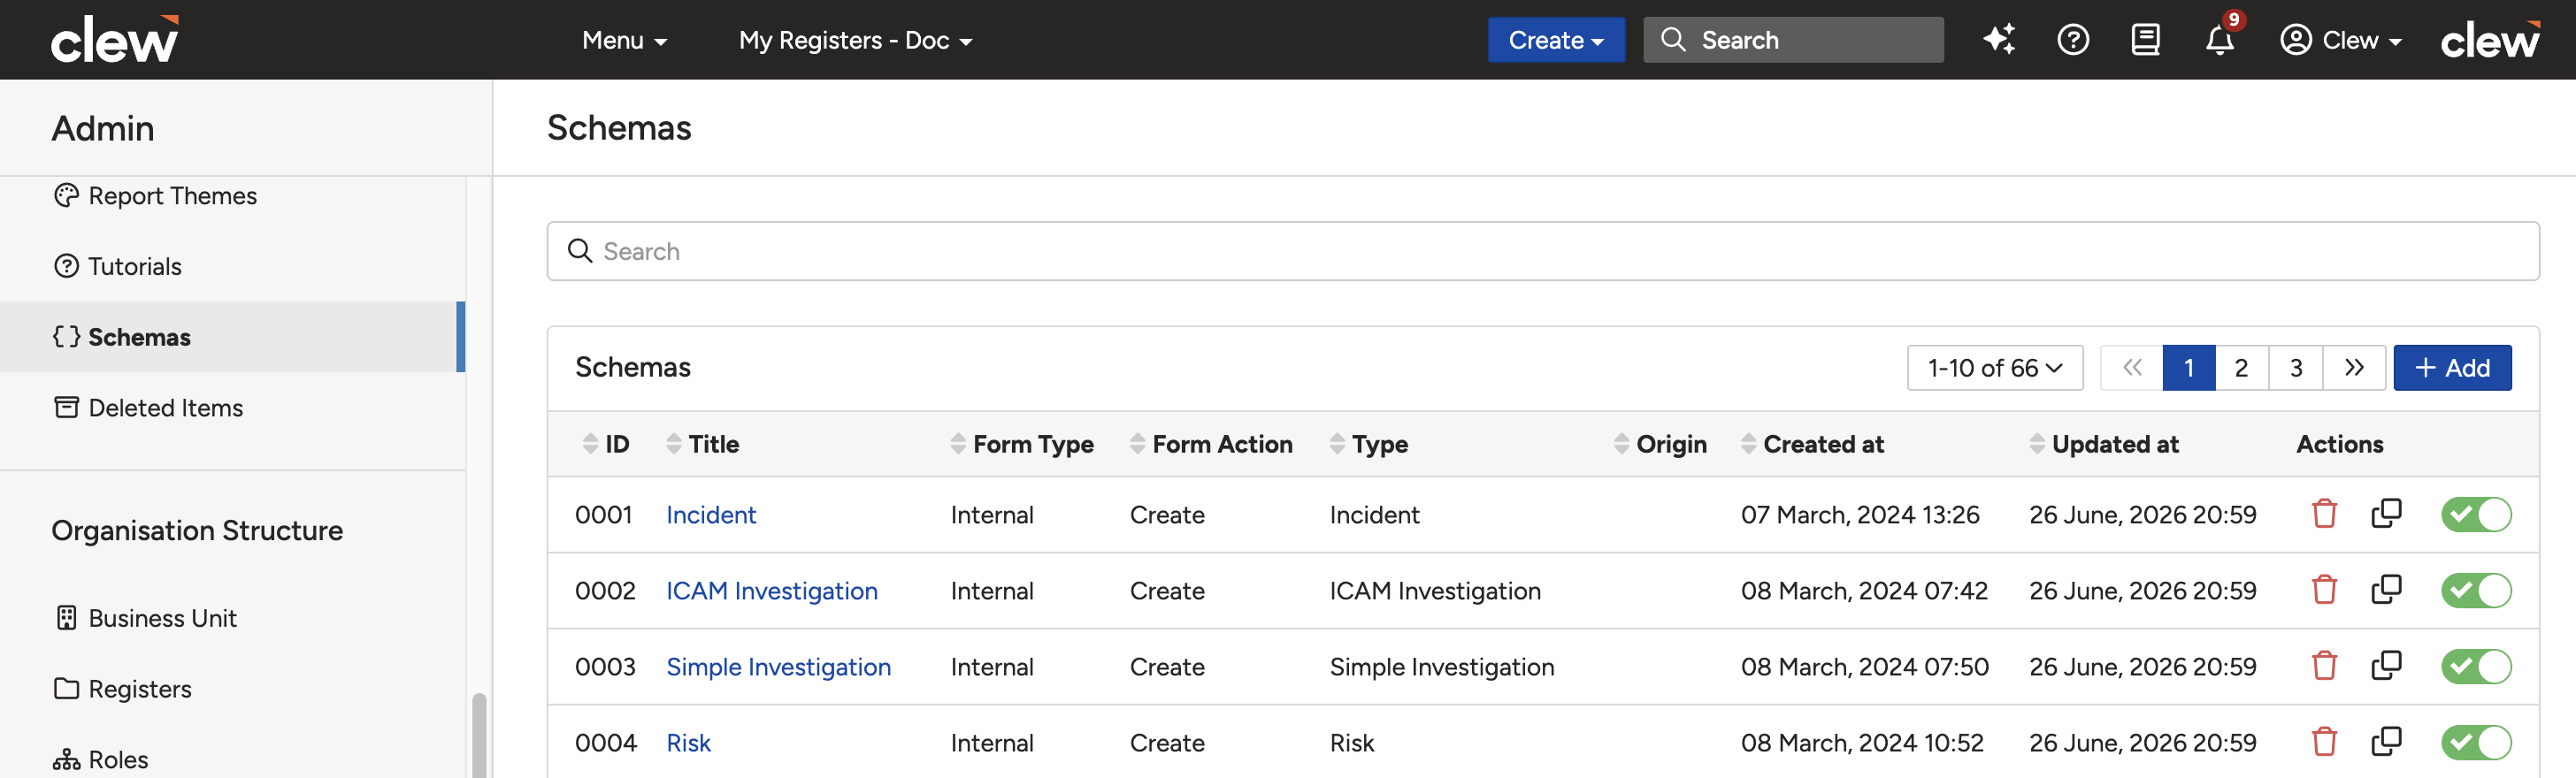
Task: Open Registers in sidebar
Action: pyautogui.click(x=122, y=689)
